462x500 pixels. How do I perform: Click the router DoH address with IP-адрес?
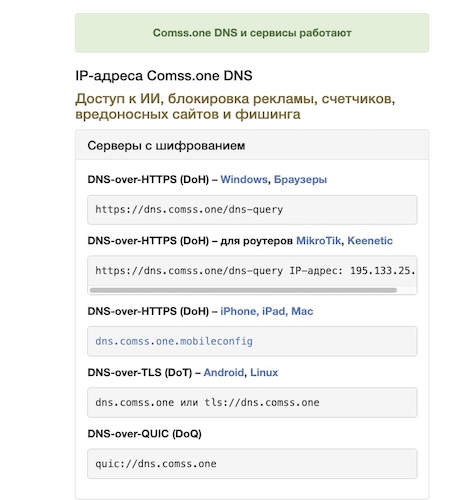point(252,271)
